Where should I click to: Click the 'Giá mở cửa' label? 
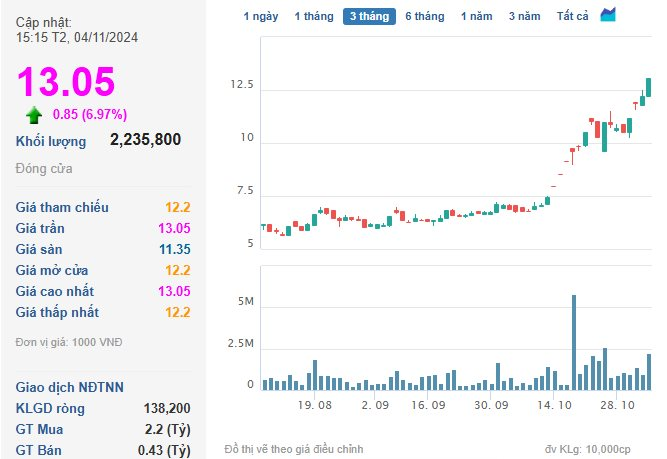coord(52,270)
